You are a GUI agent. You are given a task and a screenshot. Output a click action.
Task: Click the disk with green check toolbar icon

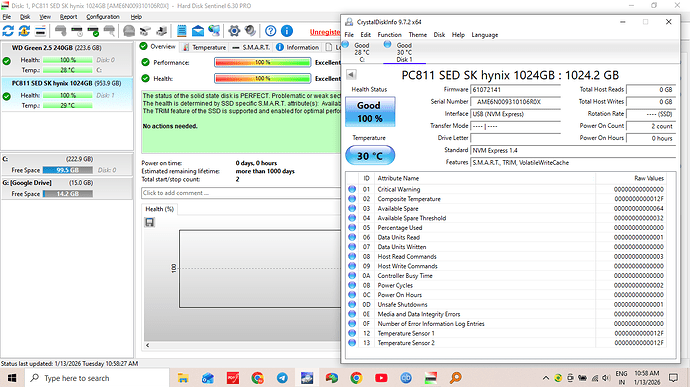93,31
